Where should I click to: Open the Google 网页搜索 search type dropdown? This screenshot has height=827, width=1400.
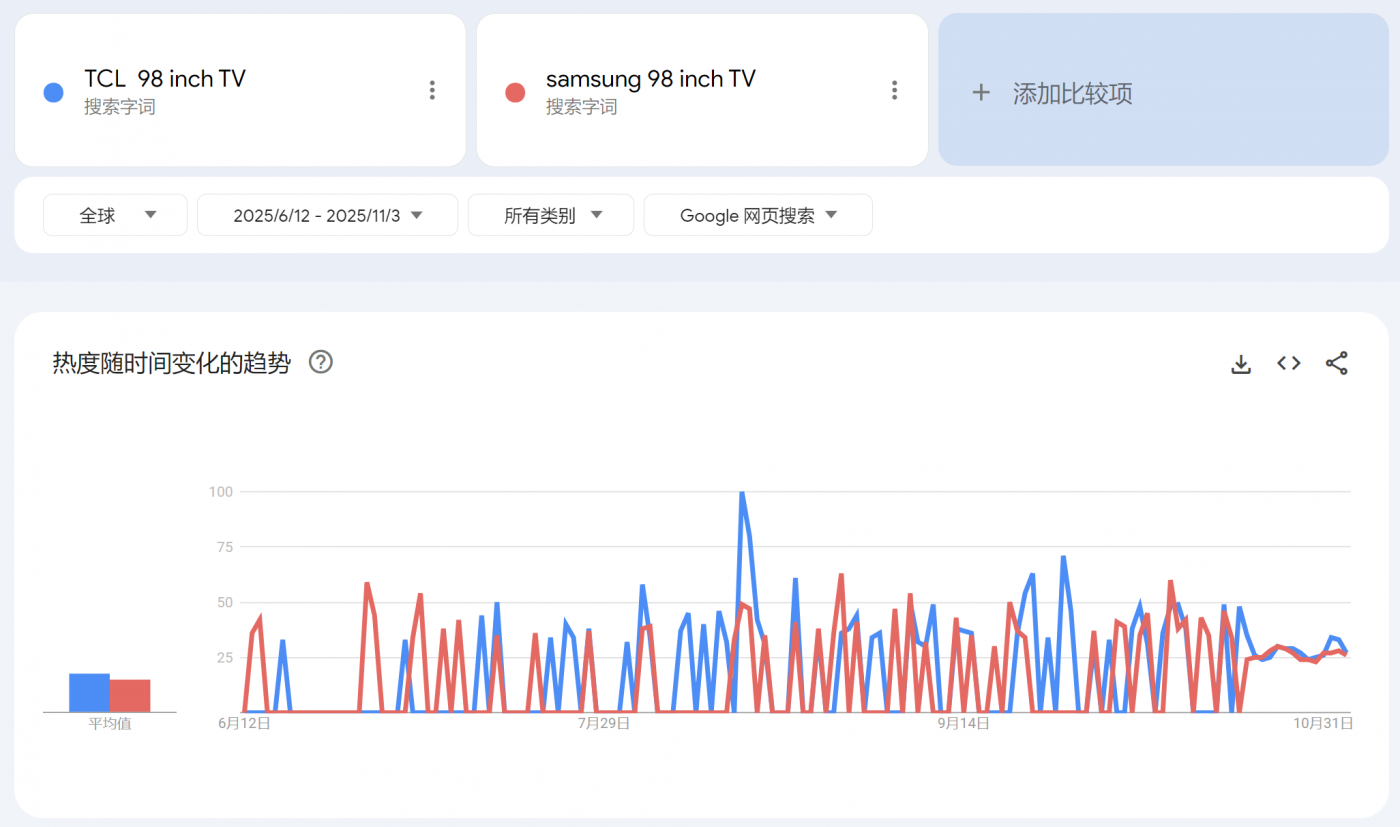757,215
